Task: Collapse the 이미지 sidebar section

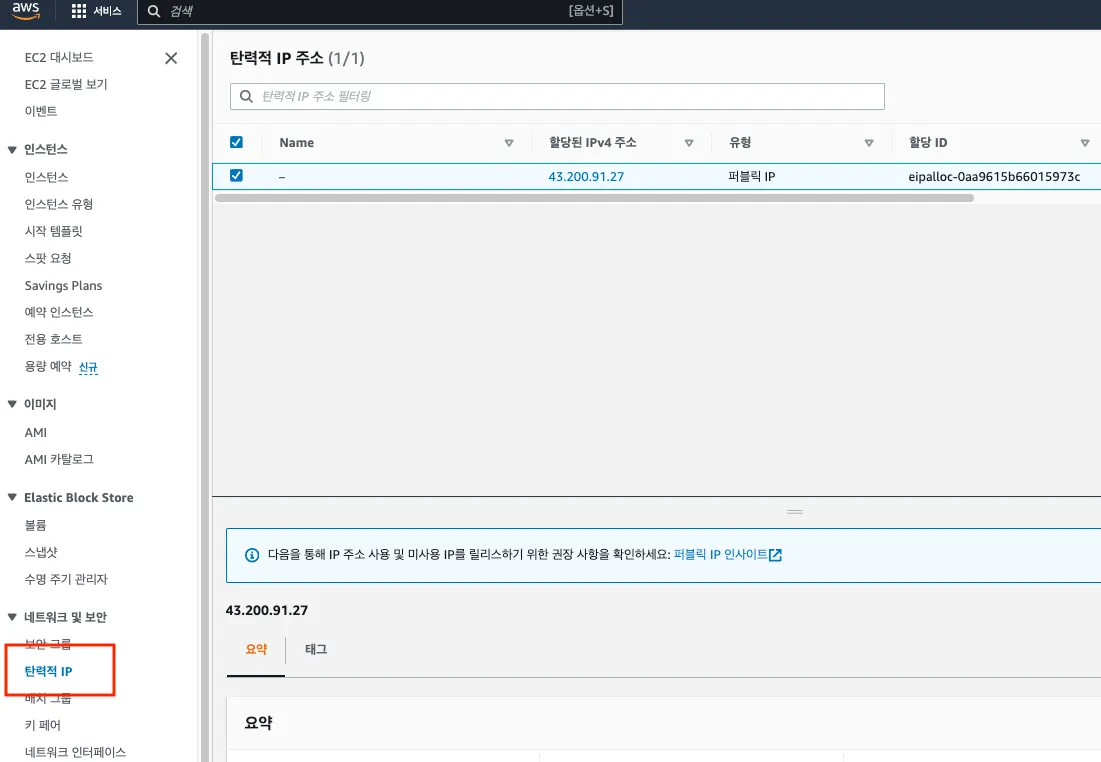Action: point(12,404)
